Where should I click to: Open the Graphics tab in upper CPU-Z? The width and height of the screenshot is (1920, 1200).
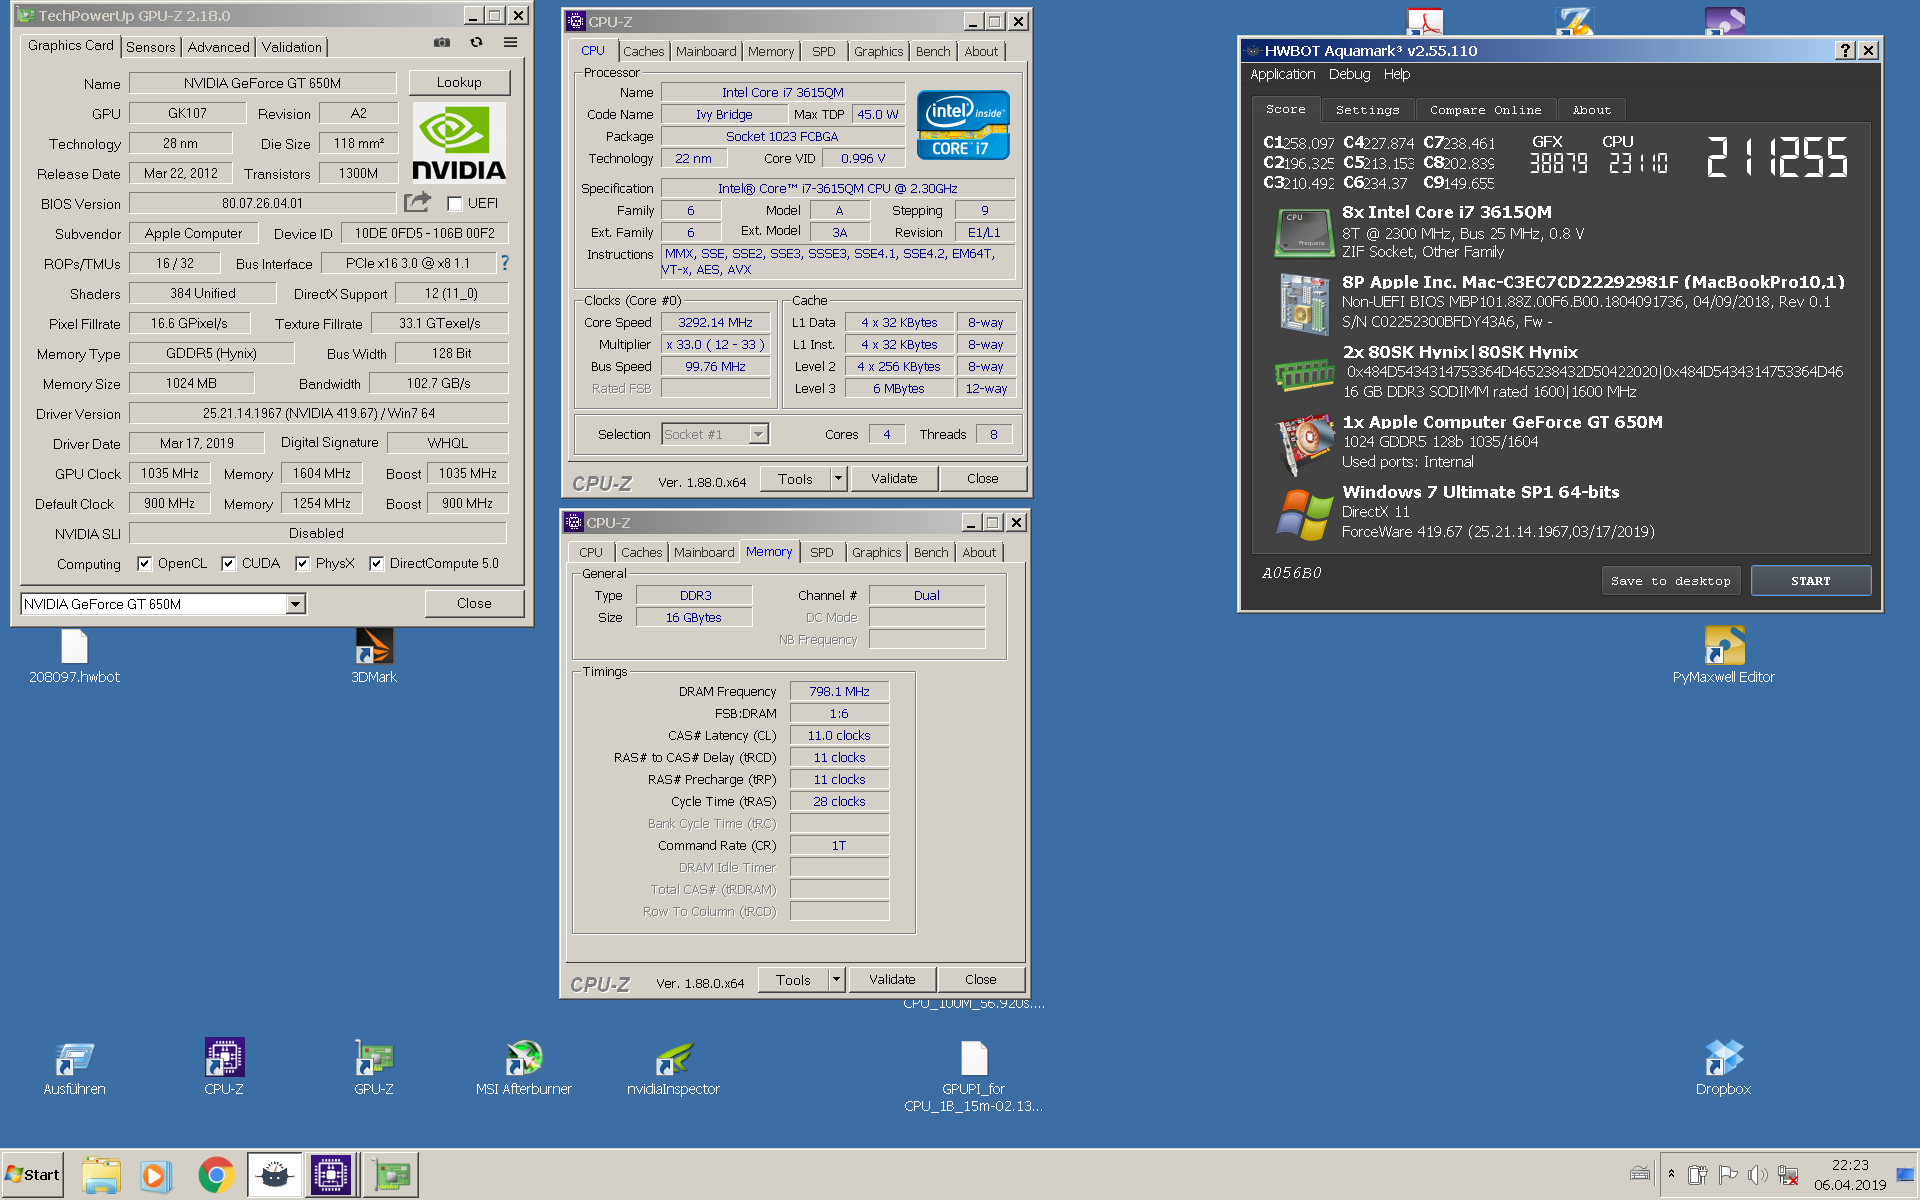point(878,51)
